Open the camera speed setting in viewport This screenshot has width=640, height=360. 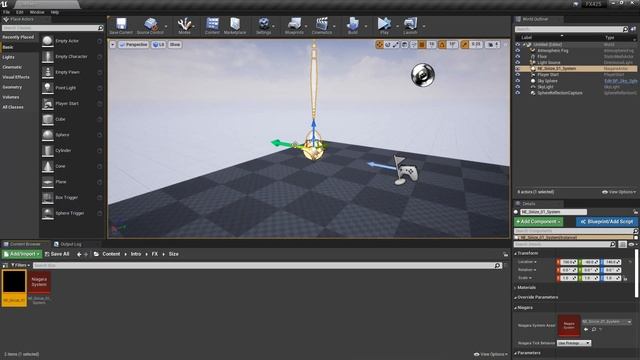coord(492,44)
